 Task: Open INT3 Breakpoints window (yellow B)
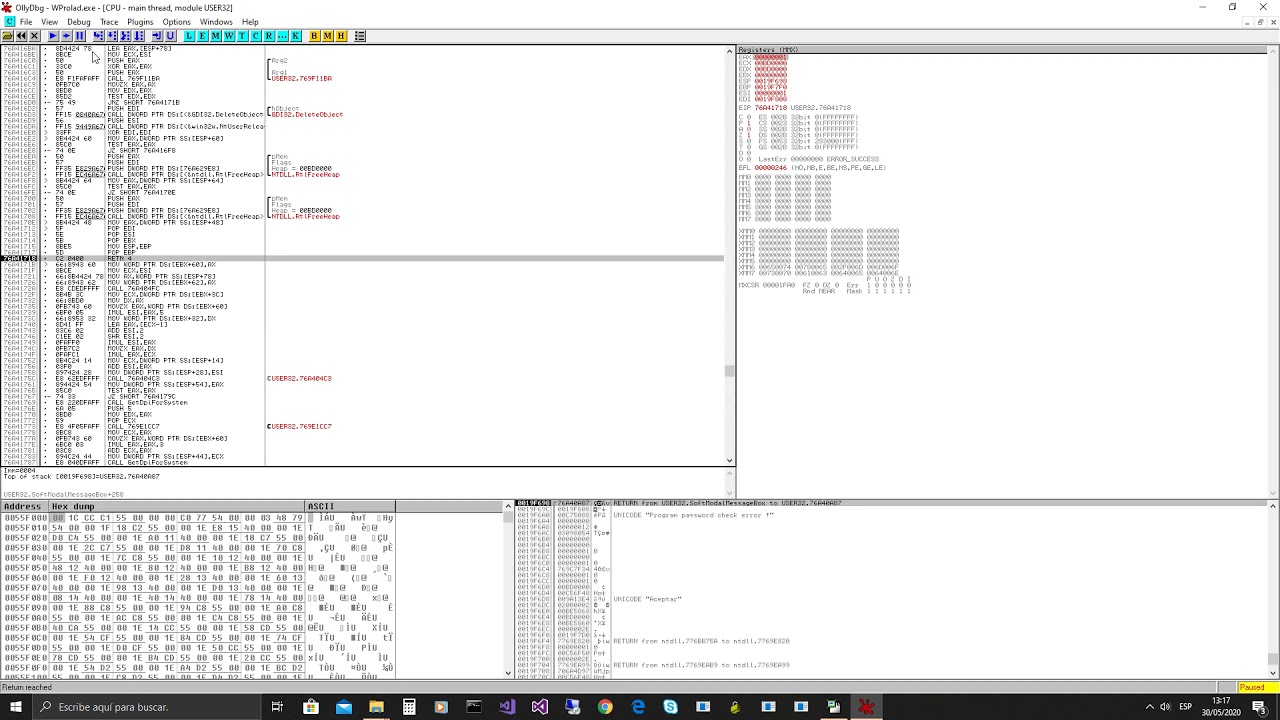(314, 36)
